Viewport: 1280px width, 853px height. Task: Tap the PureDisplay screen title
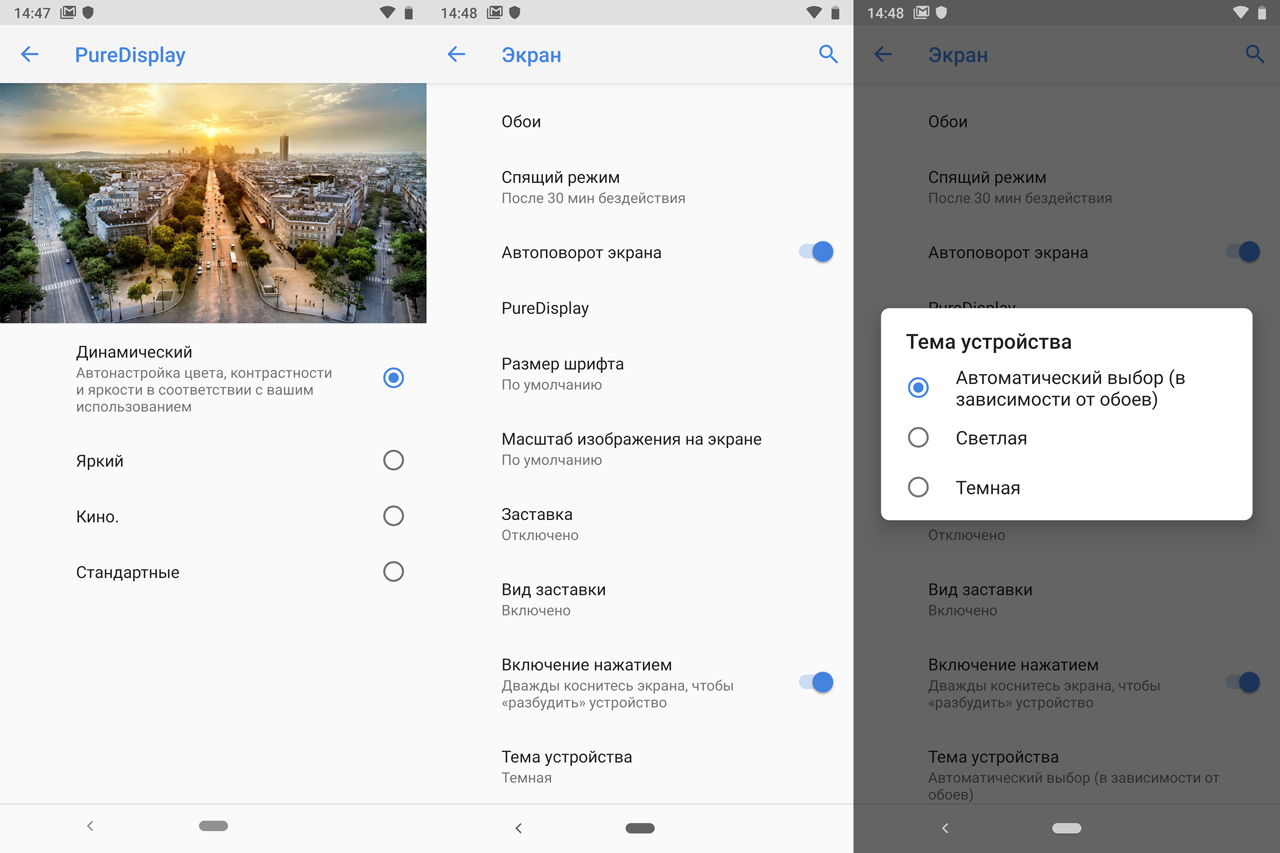pos(130,55)
